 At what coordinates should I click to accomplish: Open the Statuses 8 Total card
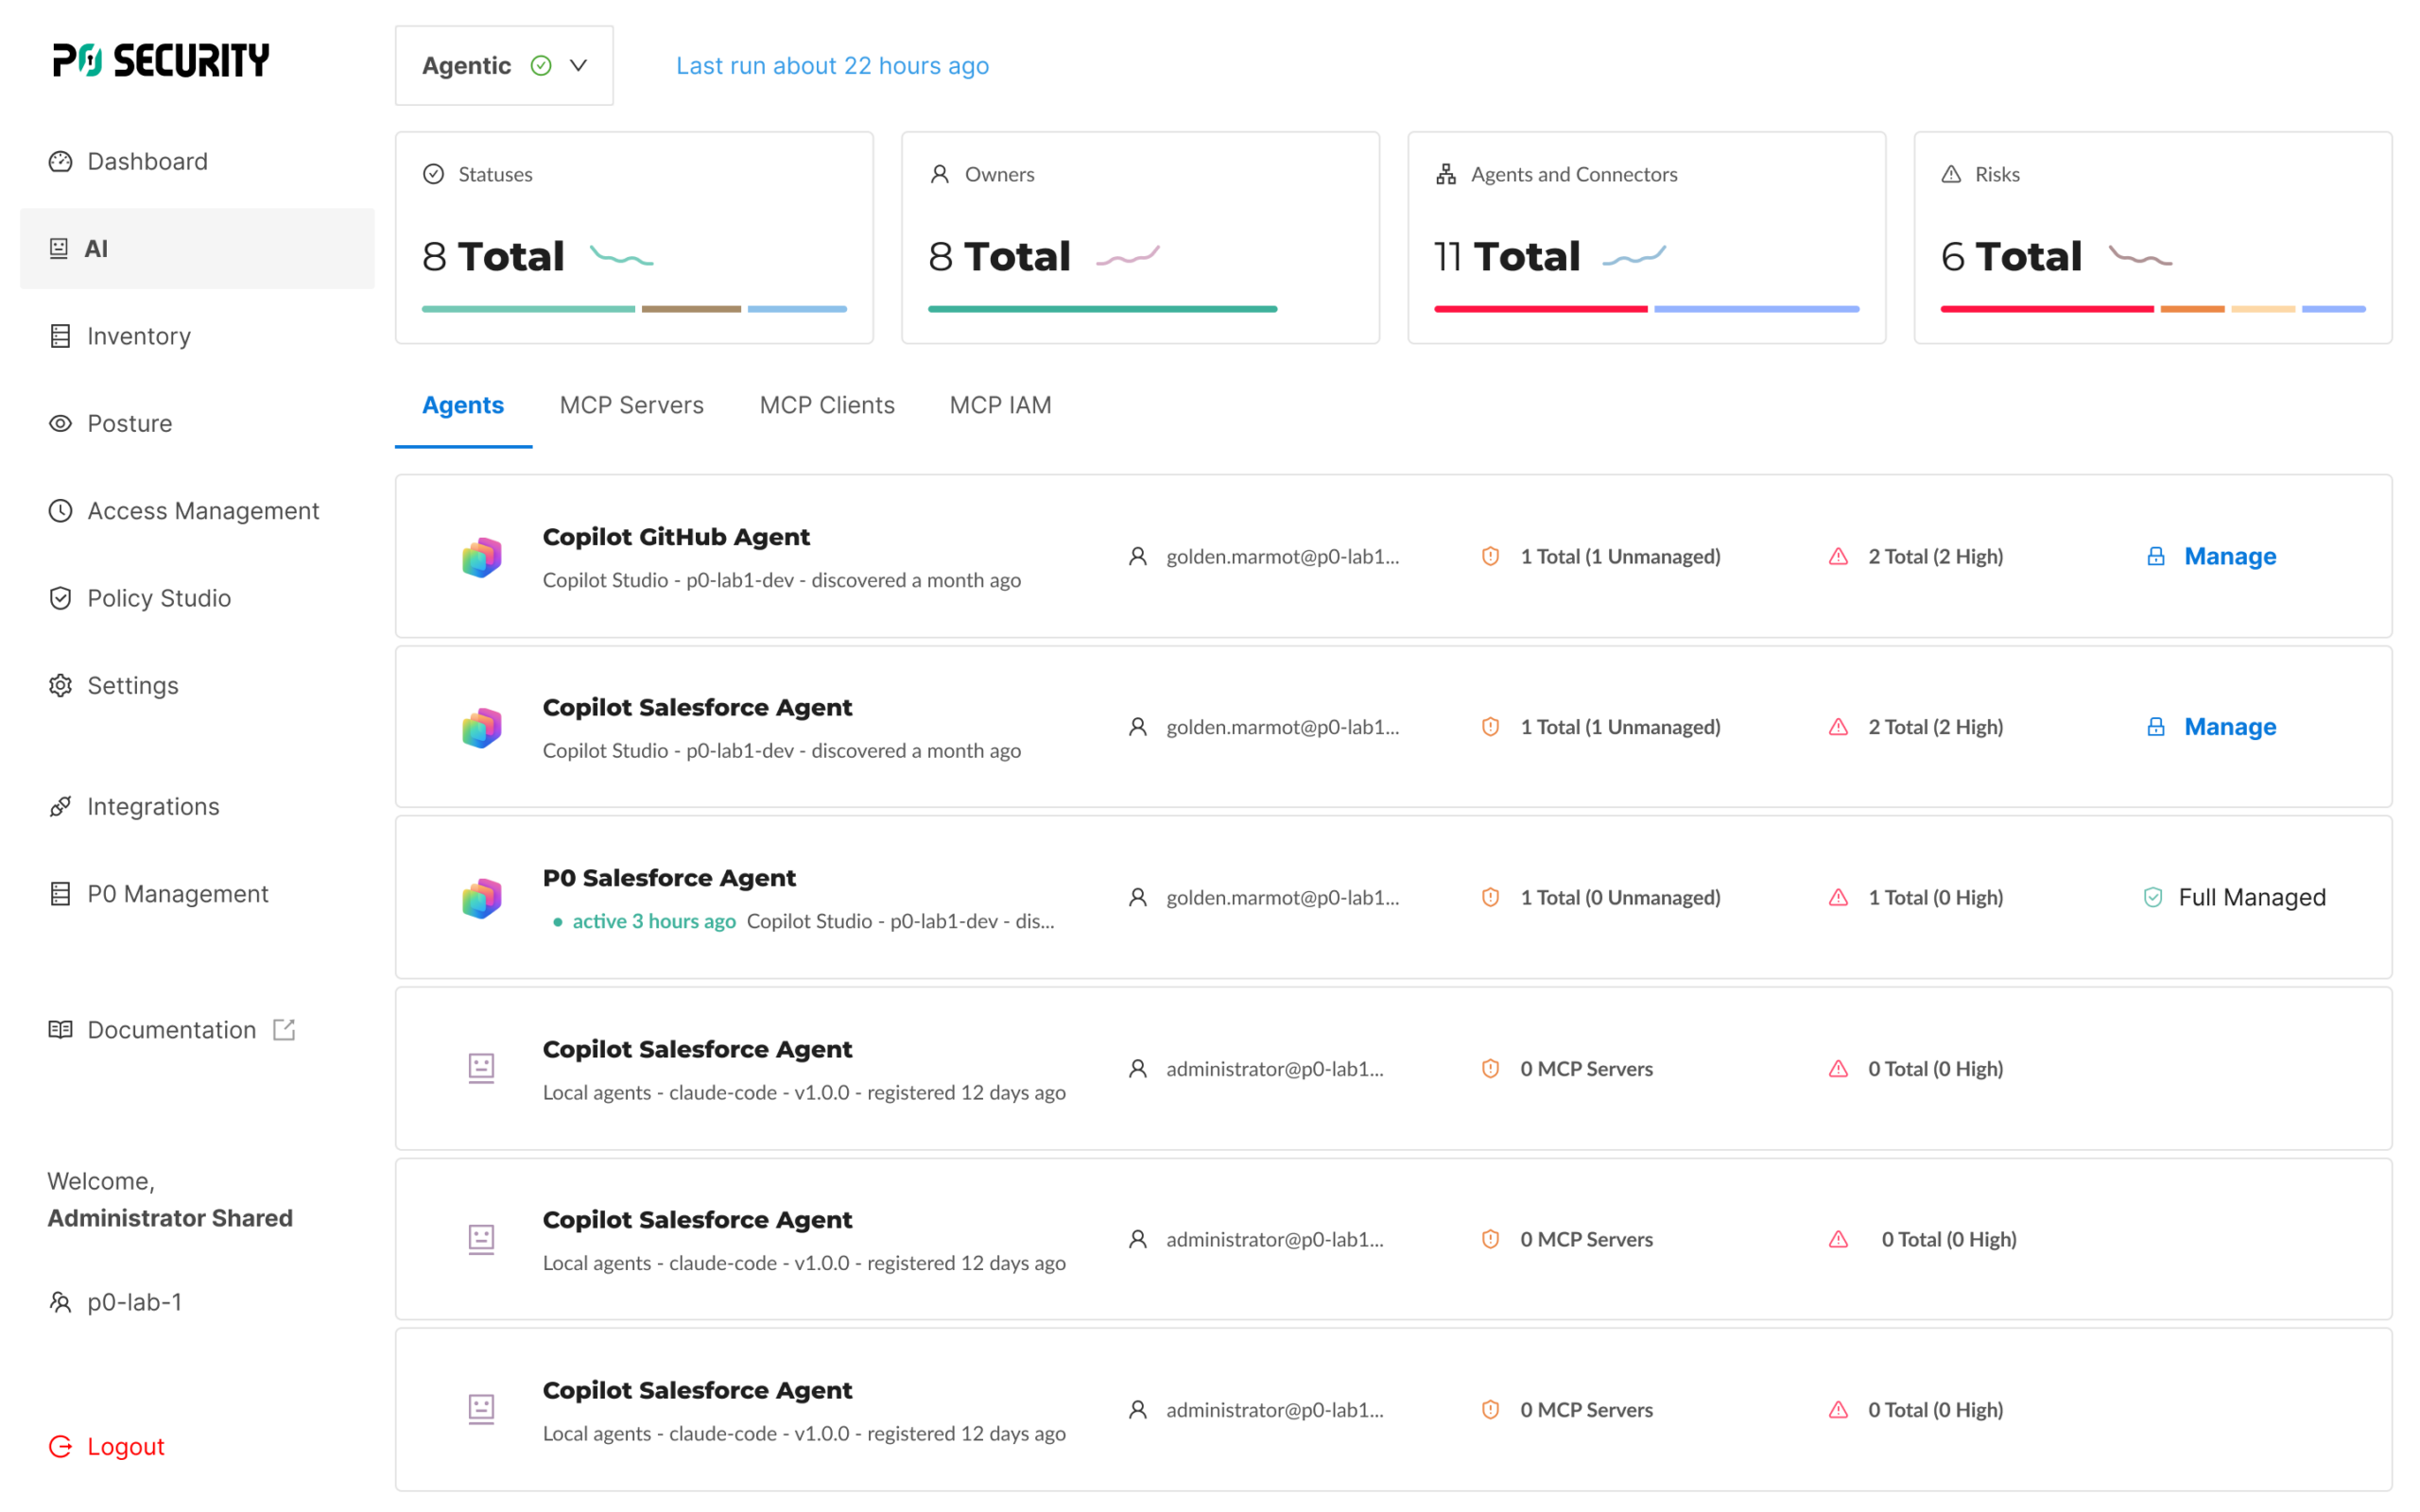(x=634, y=238)
